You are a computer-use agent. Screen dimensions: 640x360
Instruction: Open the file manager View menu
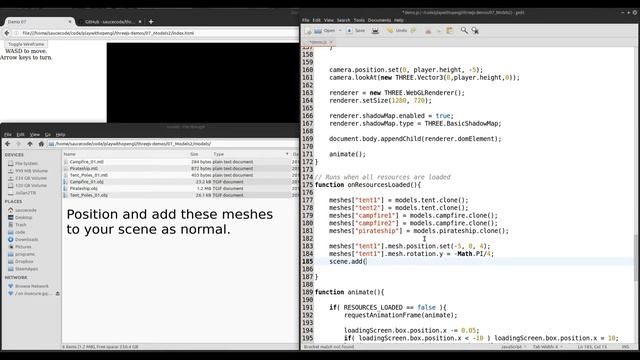tap(35, 134)
